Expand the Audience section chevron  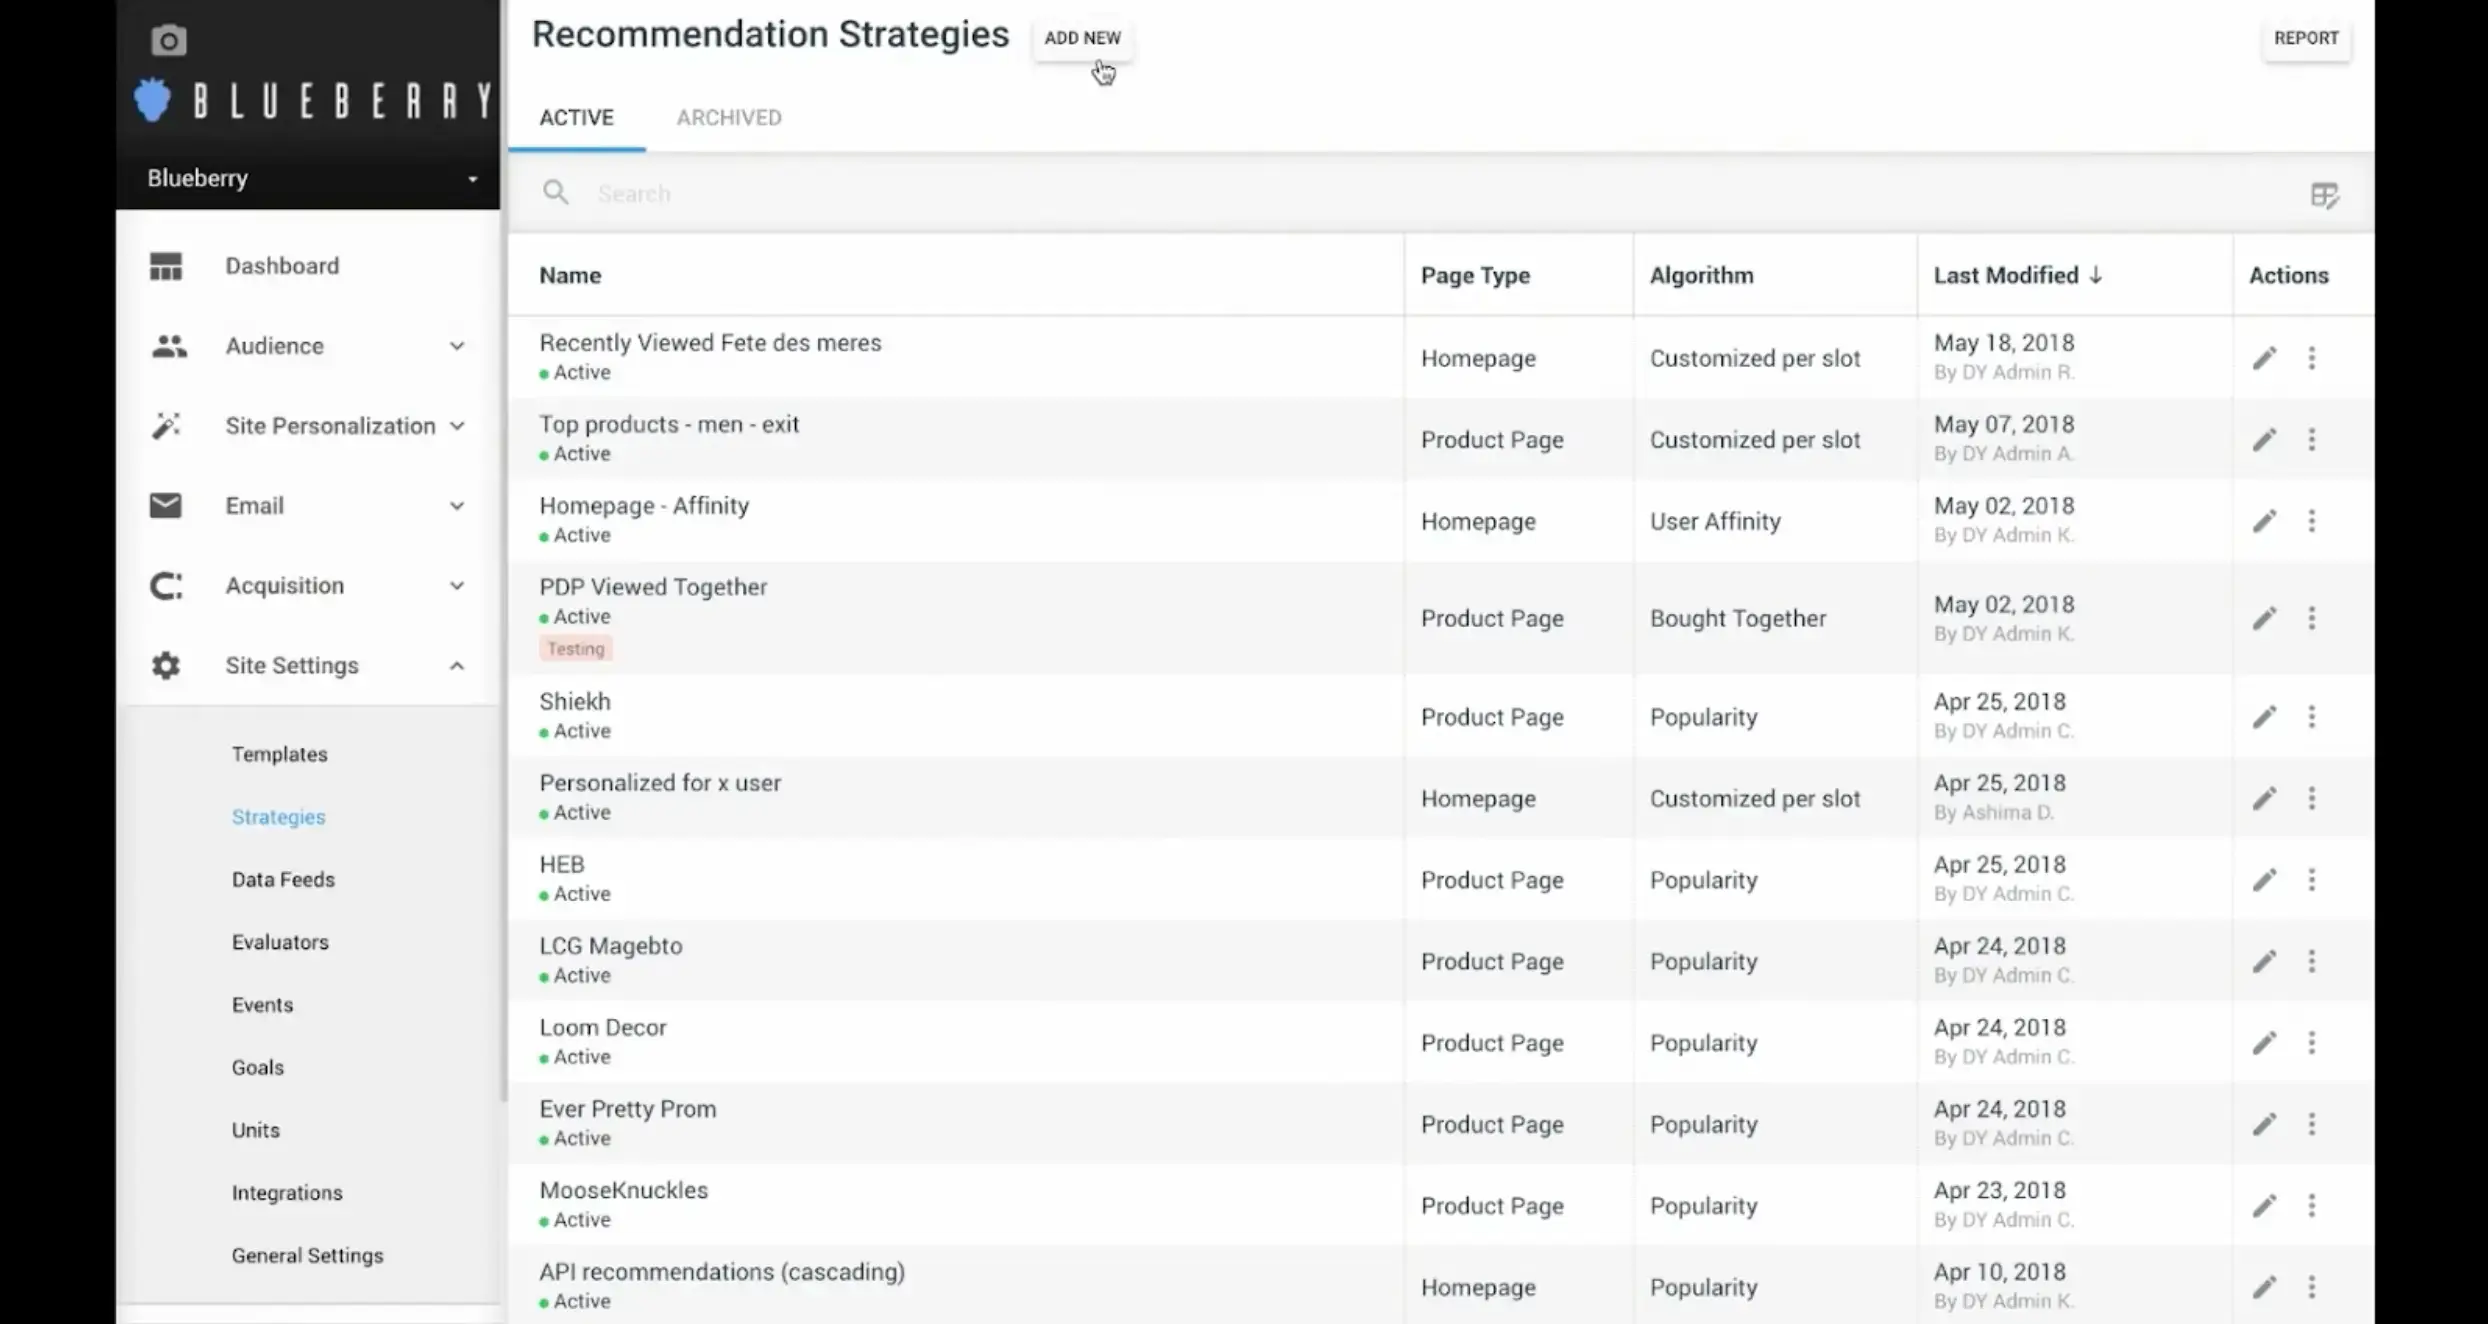pos(458,346)
